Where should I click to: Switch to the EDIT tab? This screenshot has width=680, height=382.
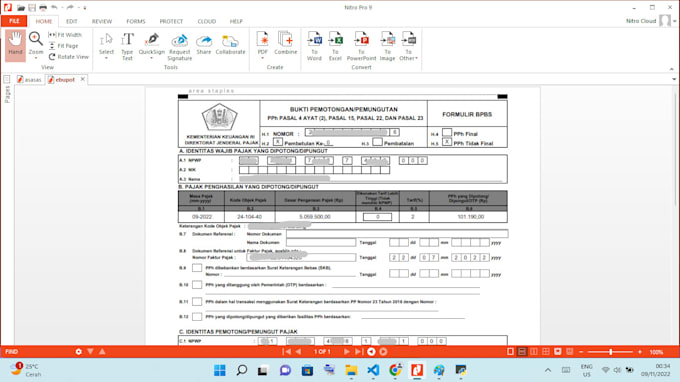pyautogui.click(x=72, y=21)
